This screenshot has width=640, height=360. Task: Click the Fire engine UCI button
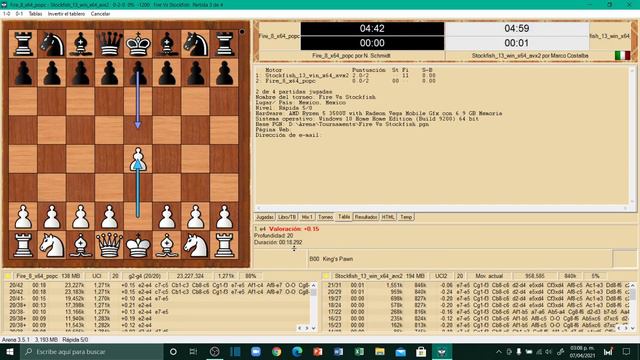point(96,276)
